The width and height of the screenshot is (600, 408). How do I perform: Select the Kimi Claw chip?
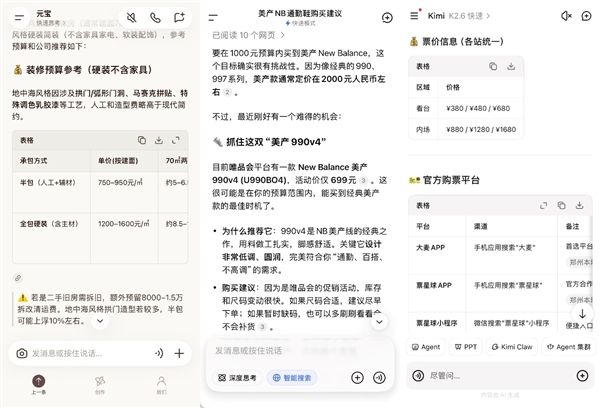click(512, 347)
